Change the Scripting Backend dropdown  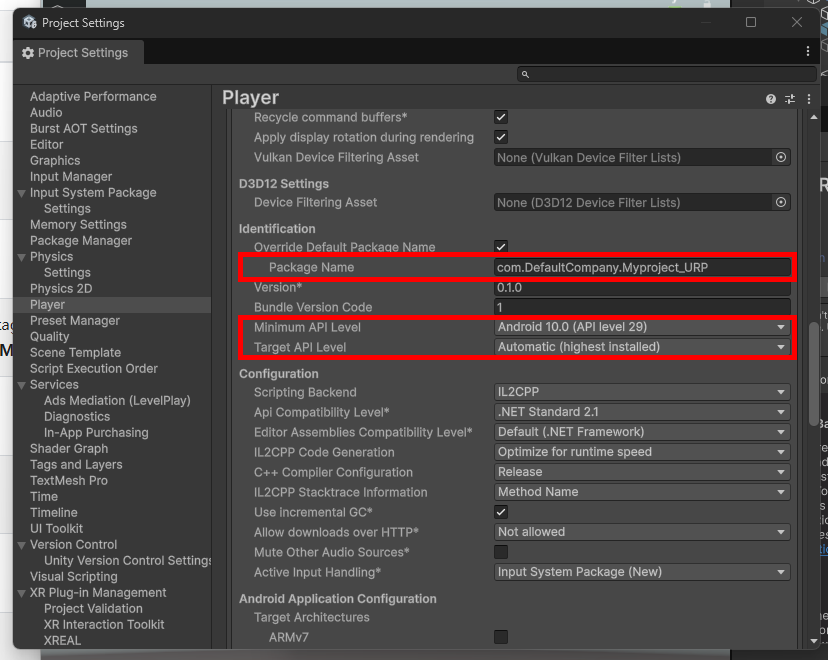(x=642, y=392)
